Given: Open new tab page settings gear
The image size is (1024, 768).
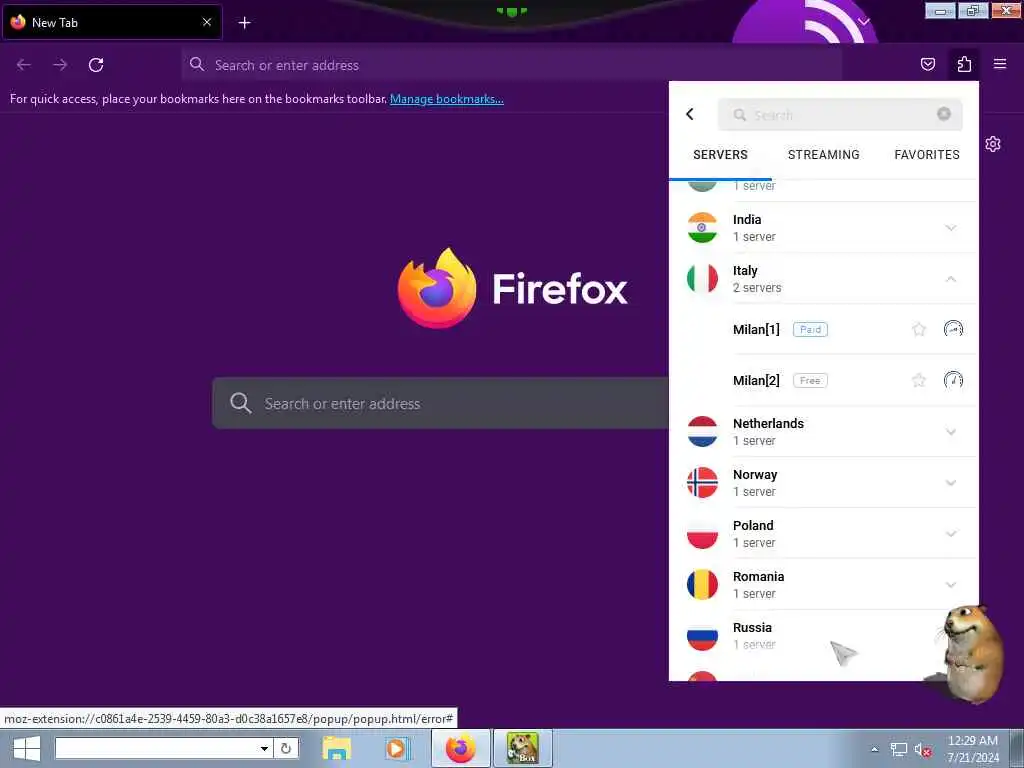Looking at the screenshot, I should coord(993,144).
